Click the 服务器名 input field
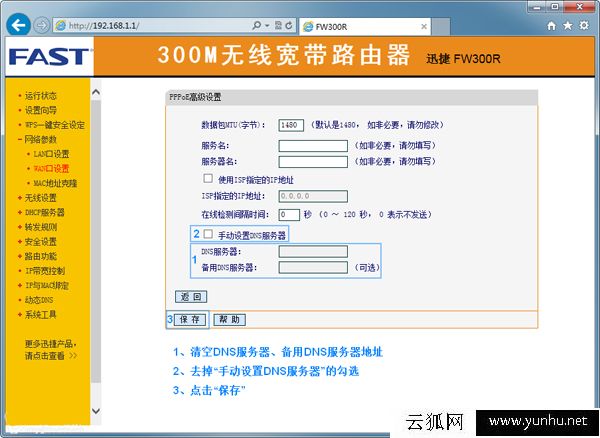 pyautogui.click(x=313, y=162)
